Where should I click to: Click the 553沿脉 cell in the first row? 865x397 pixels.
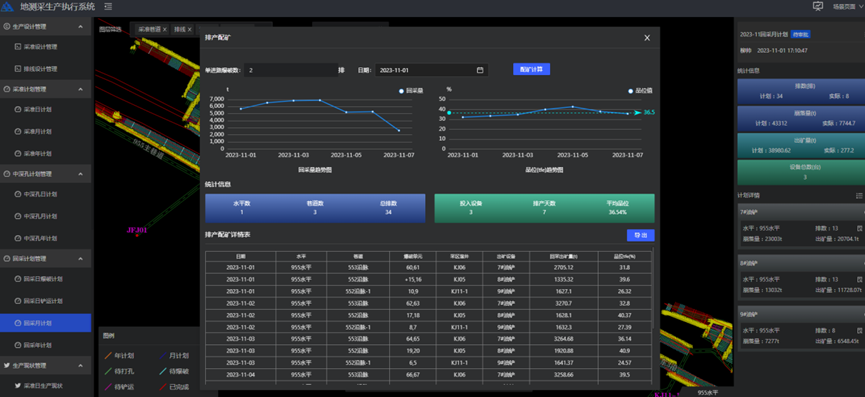tap(357, 267)
